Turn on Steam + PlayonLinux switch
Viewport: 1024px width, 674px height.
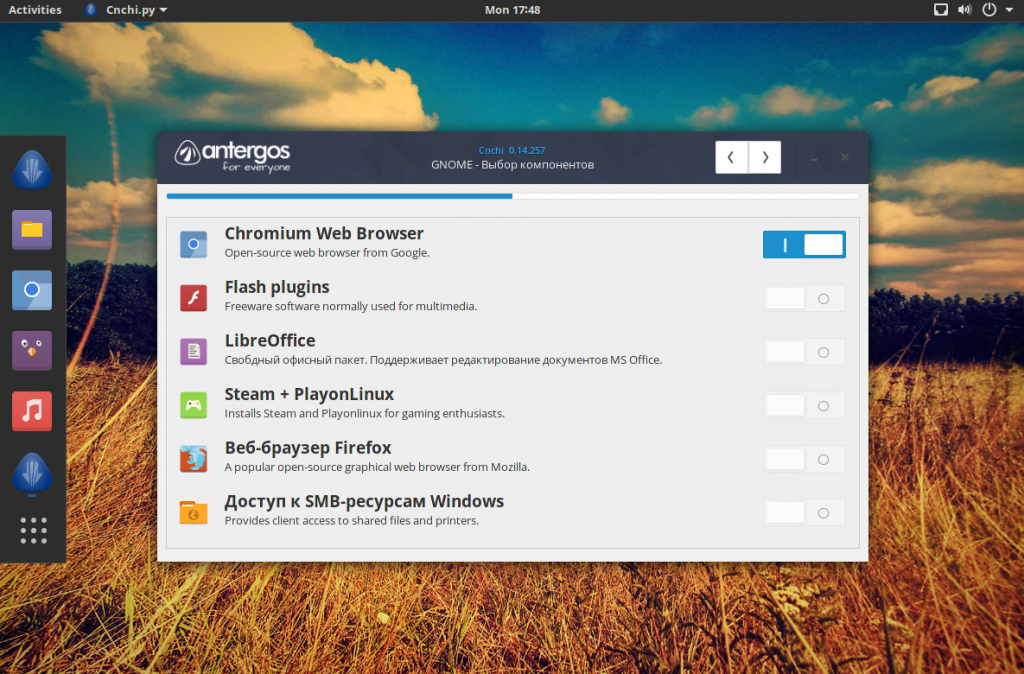[804, 406]
